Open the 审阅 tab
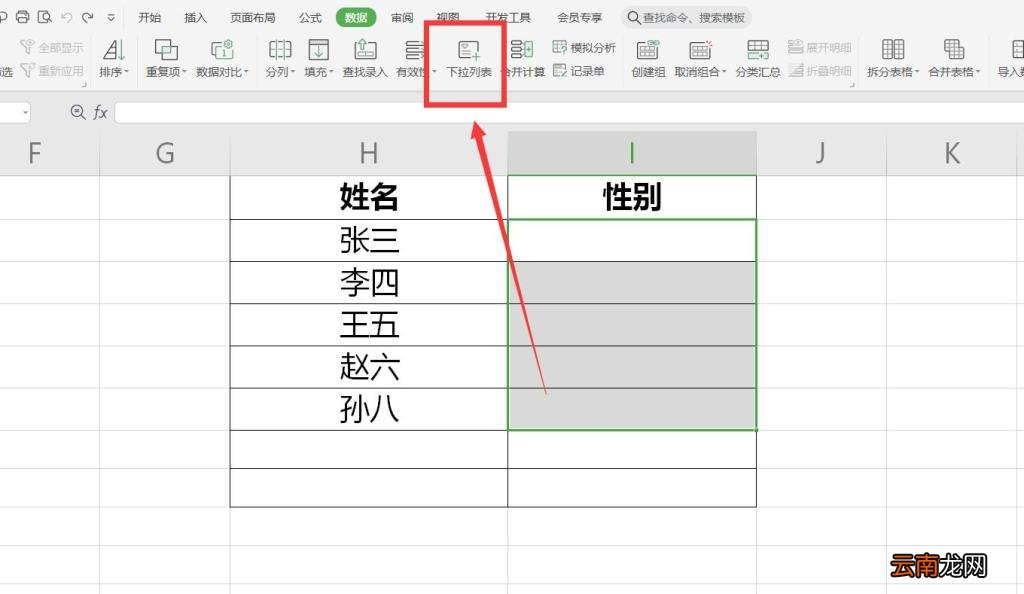 402,18
